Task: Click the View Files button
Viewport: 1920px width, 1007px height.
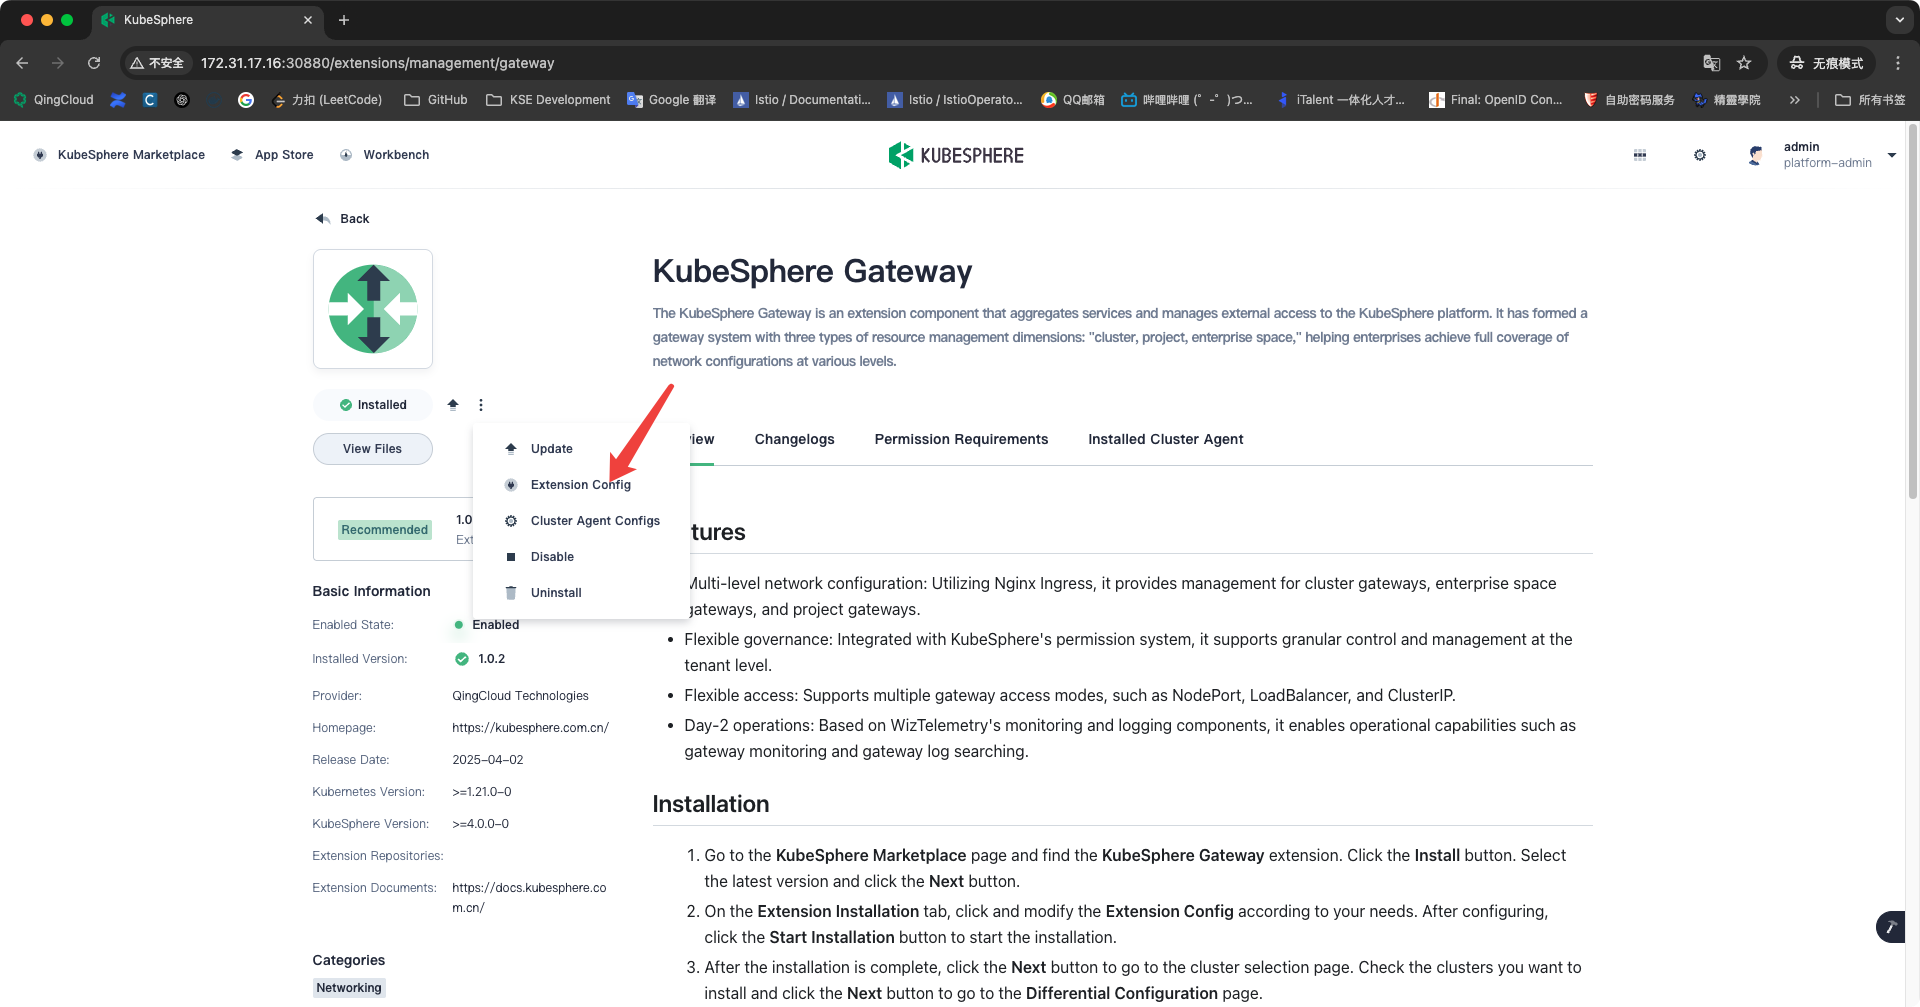Action: 373,449
